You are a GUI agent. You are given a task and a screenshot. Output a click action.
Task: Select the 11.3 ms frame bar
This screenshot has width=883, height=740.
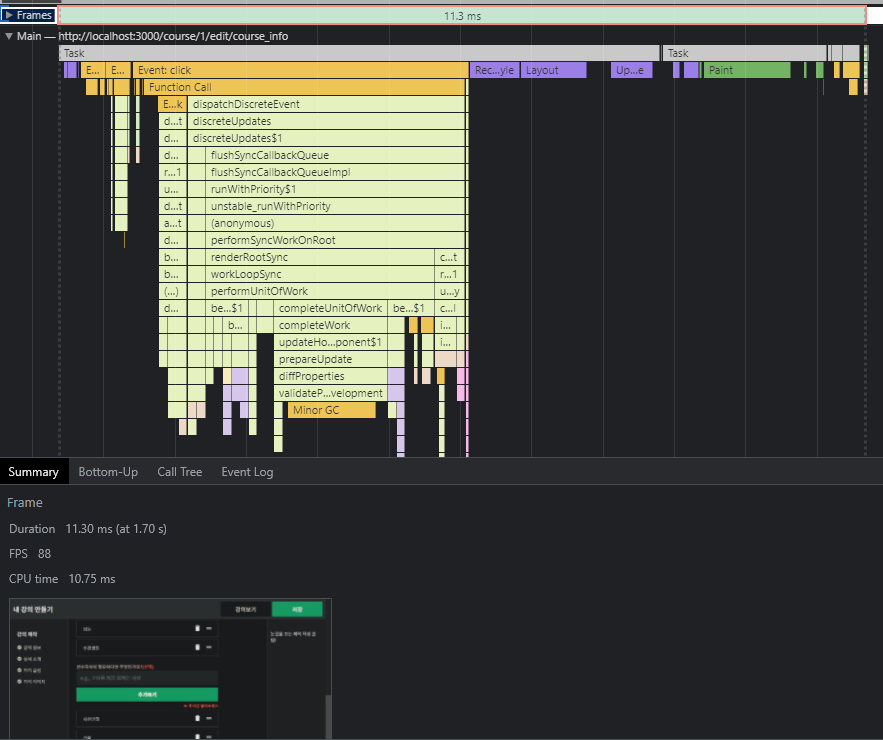[x=462, y=16]
